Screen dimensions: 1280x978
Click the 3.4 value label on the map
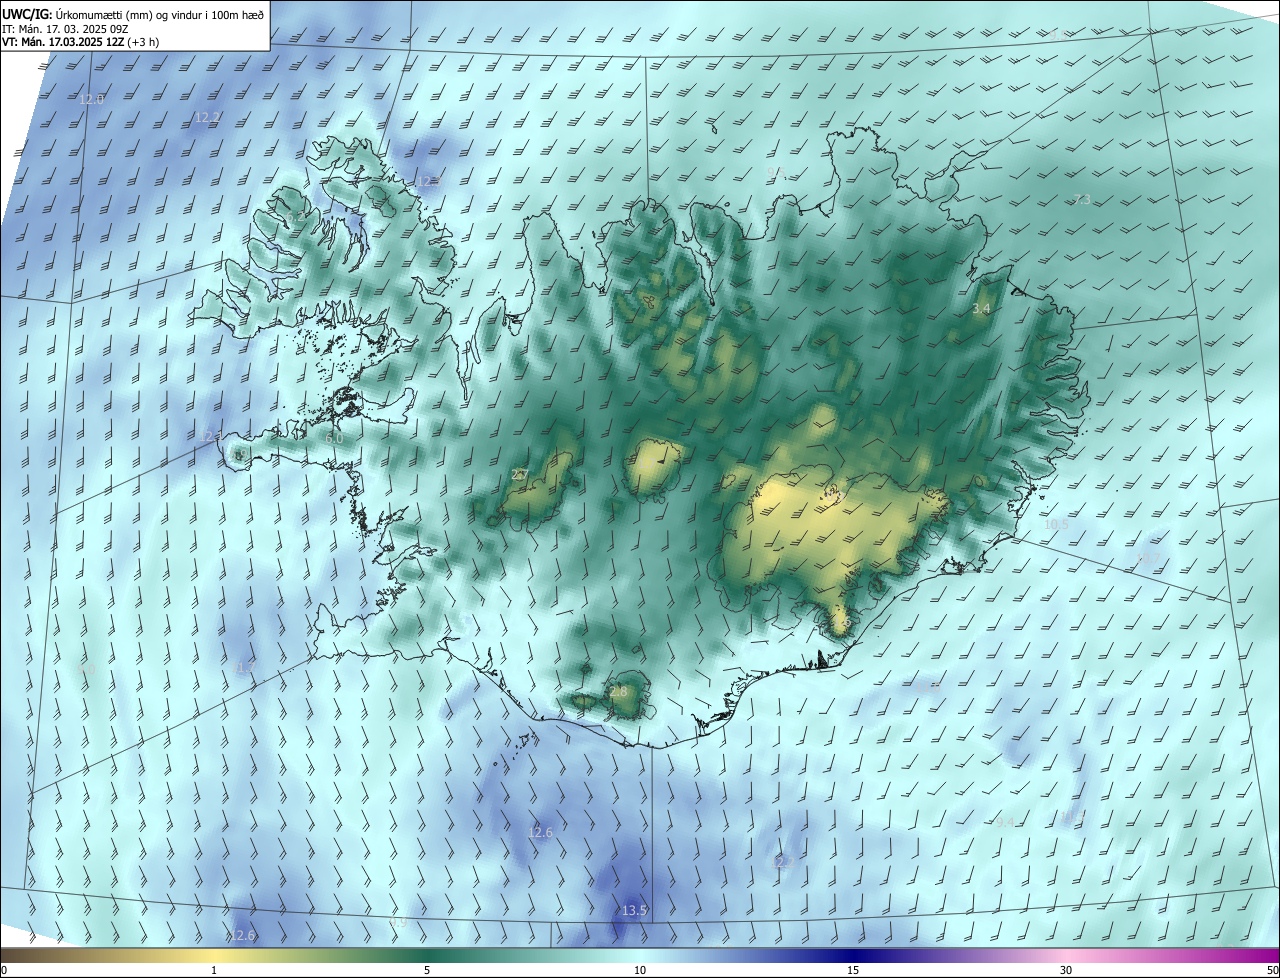981,309
